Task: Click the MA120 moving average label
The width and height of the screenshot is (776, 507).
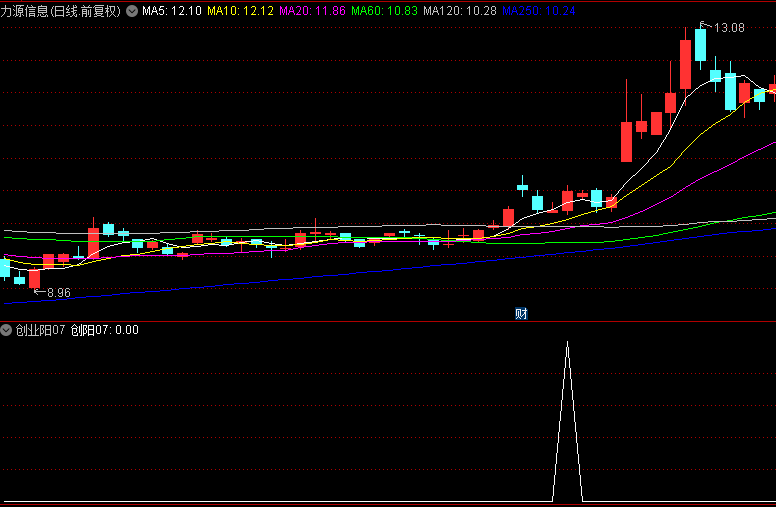Action: (x=460, y=11)
